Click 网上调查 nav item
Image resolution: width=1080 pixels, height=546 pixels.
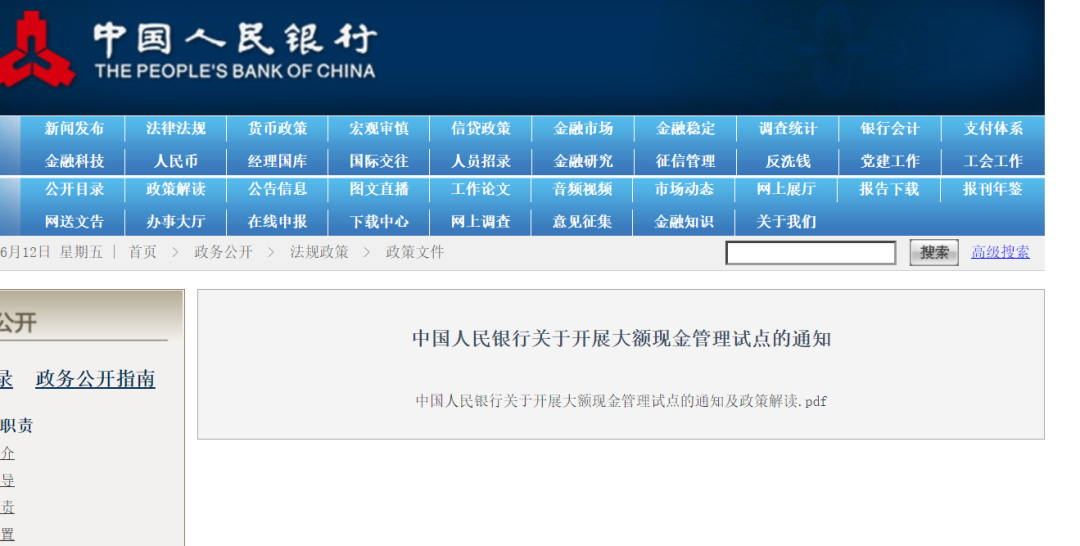coord(481,222)
